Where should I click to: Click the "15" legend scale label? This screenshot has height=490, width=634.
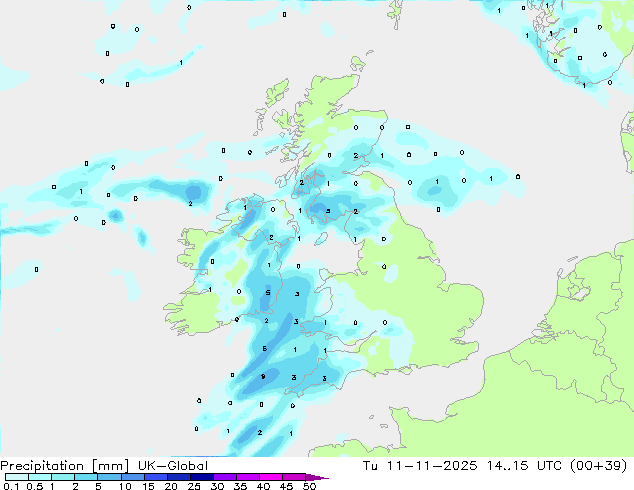pyautogui.click(x=148, y=486)
